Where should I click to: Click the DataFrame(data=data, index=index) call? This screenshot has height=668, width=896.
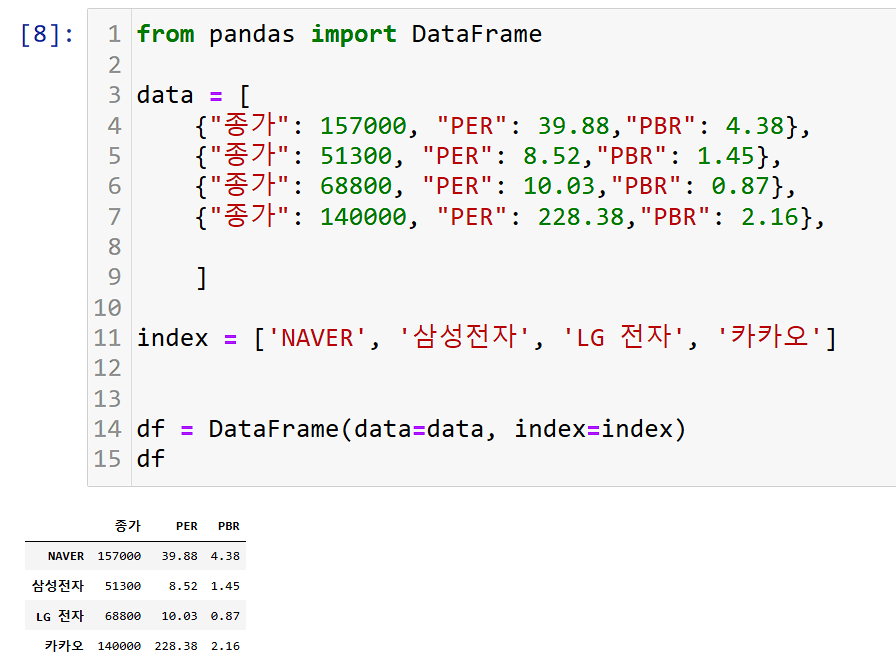pyautogui.click(x=447, y=429)
